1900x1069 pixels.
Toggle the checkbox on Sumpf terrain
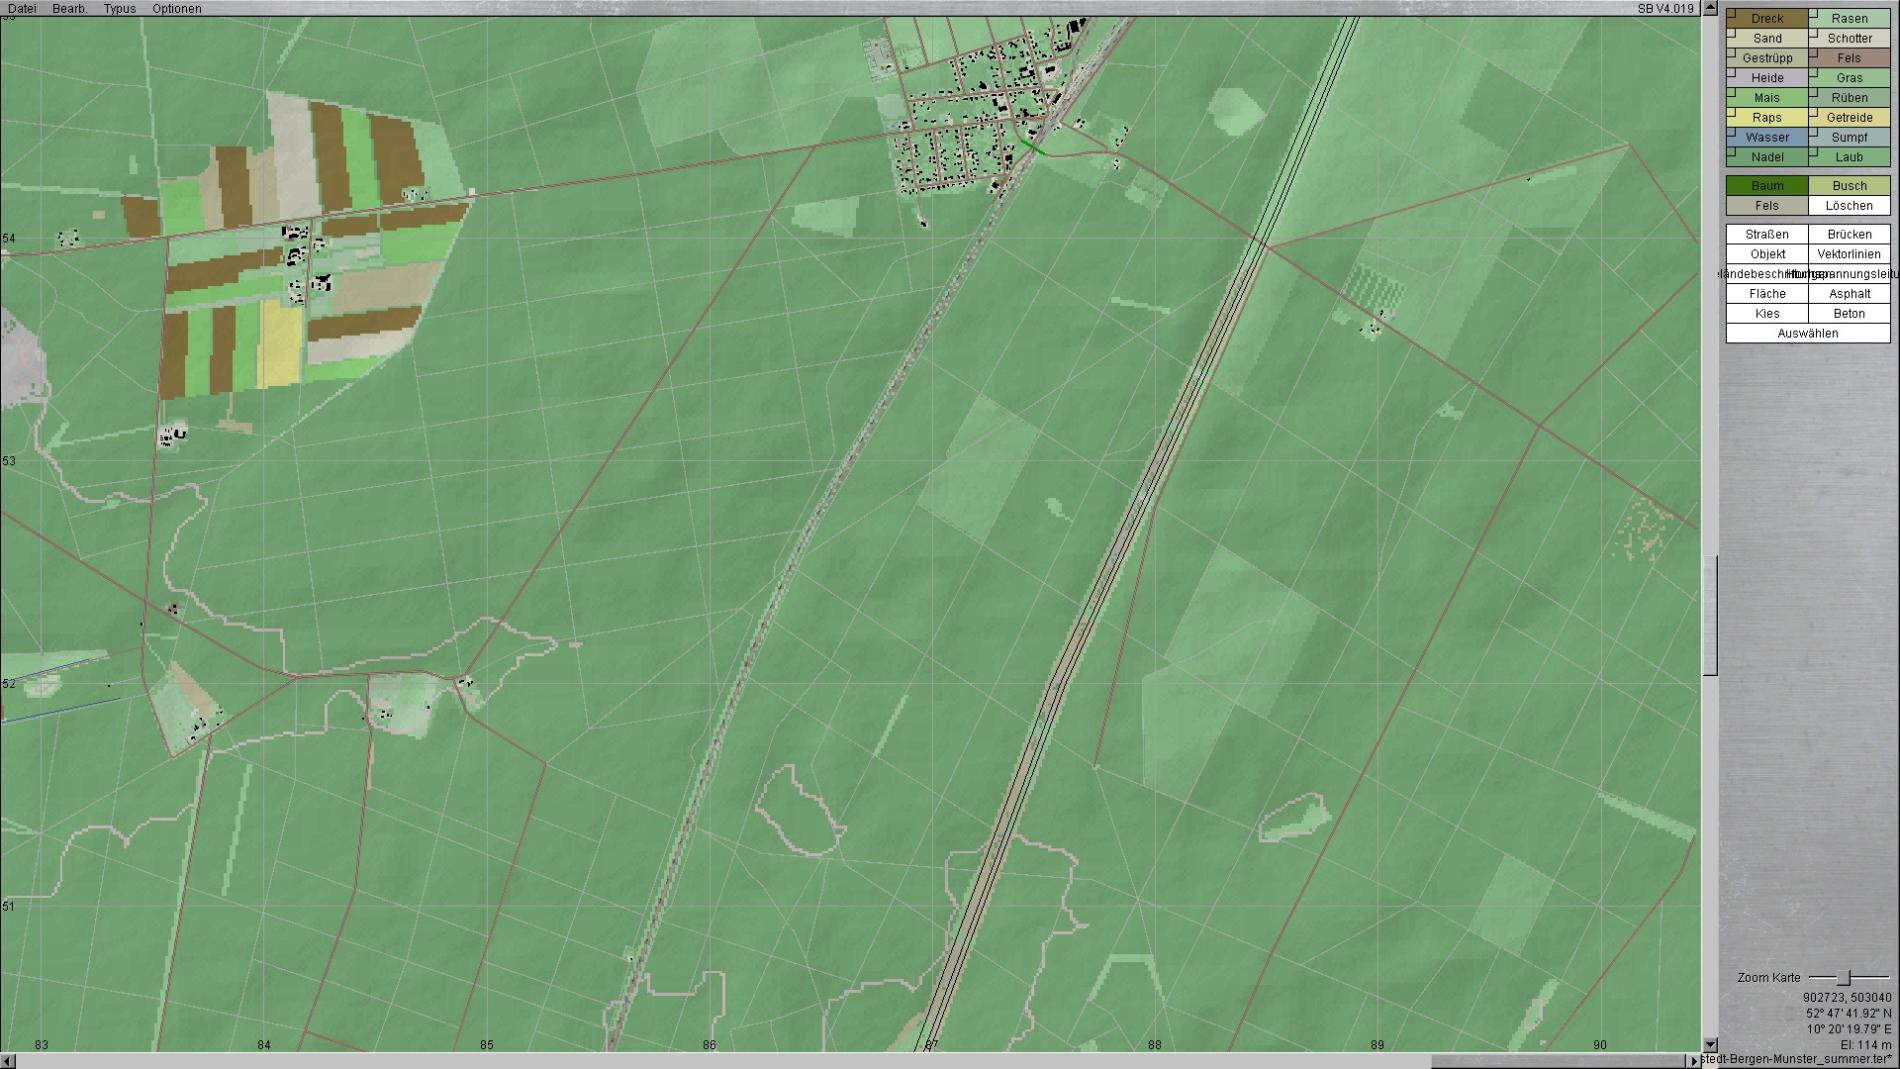(x=1813, y=132)
